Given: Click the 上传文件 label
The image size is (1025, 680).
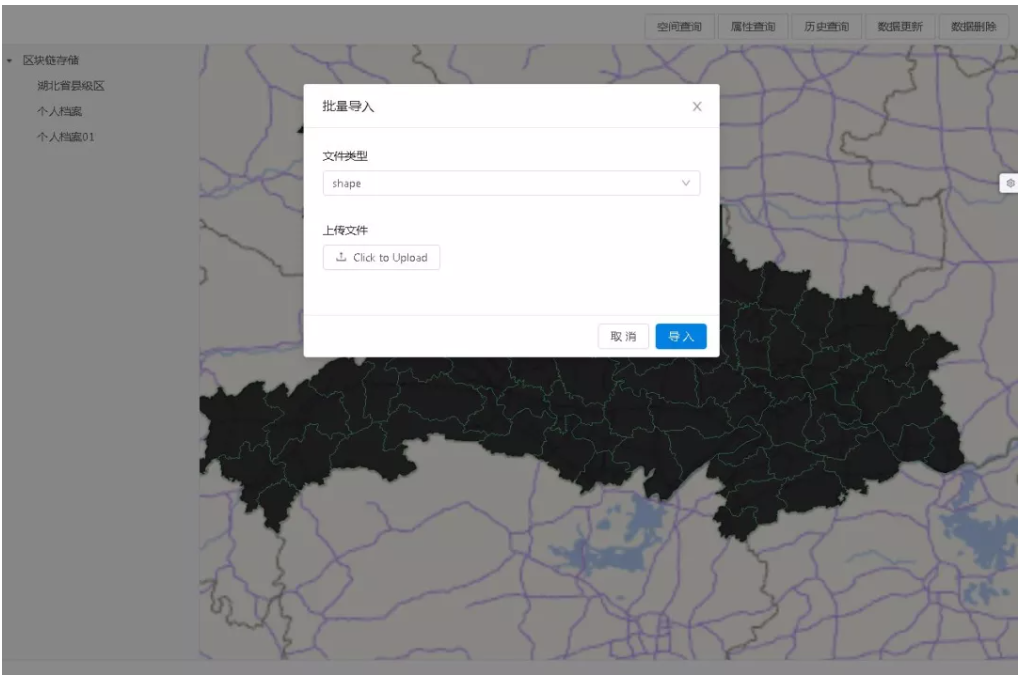Looking at the screenshot, I should click(x=344, y=230).
